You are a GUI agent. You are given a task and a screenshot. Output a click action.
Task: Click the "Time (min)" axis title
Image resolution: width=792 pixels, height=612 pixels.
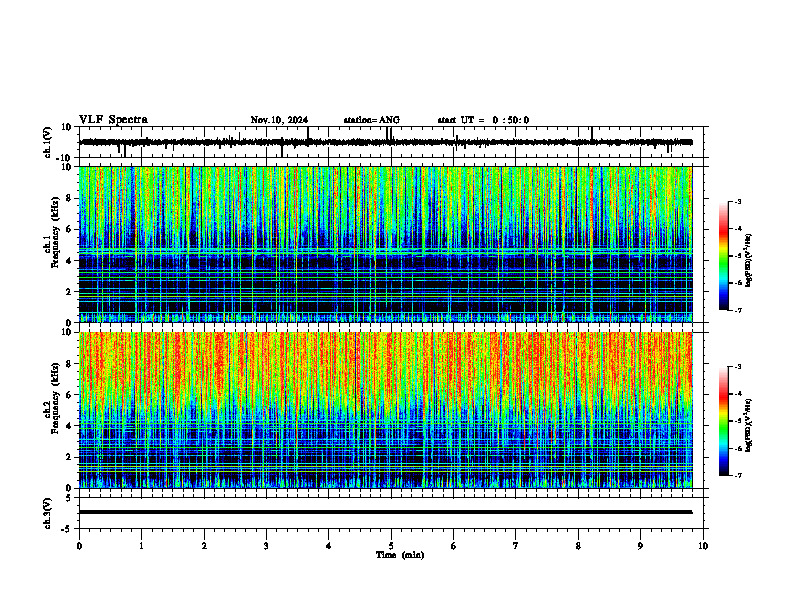(x=400, y=555)
